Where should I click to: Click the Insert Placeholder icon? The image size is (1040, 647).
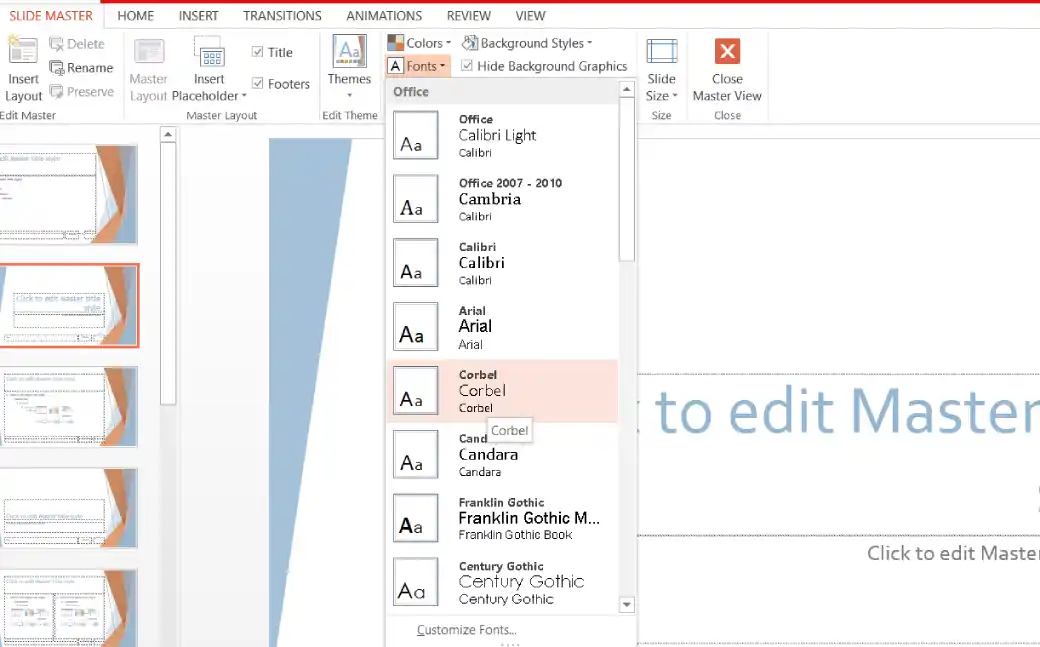[209, 51]
